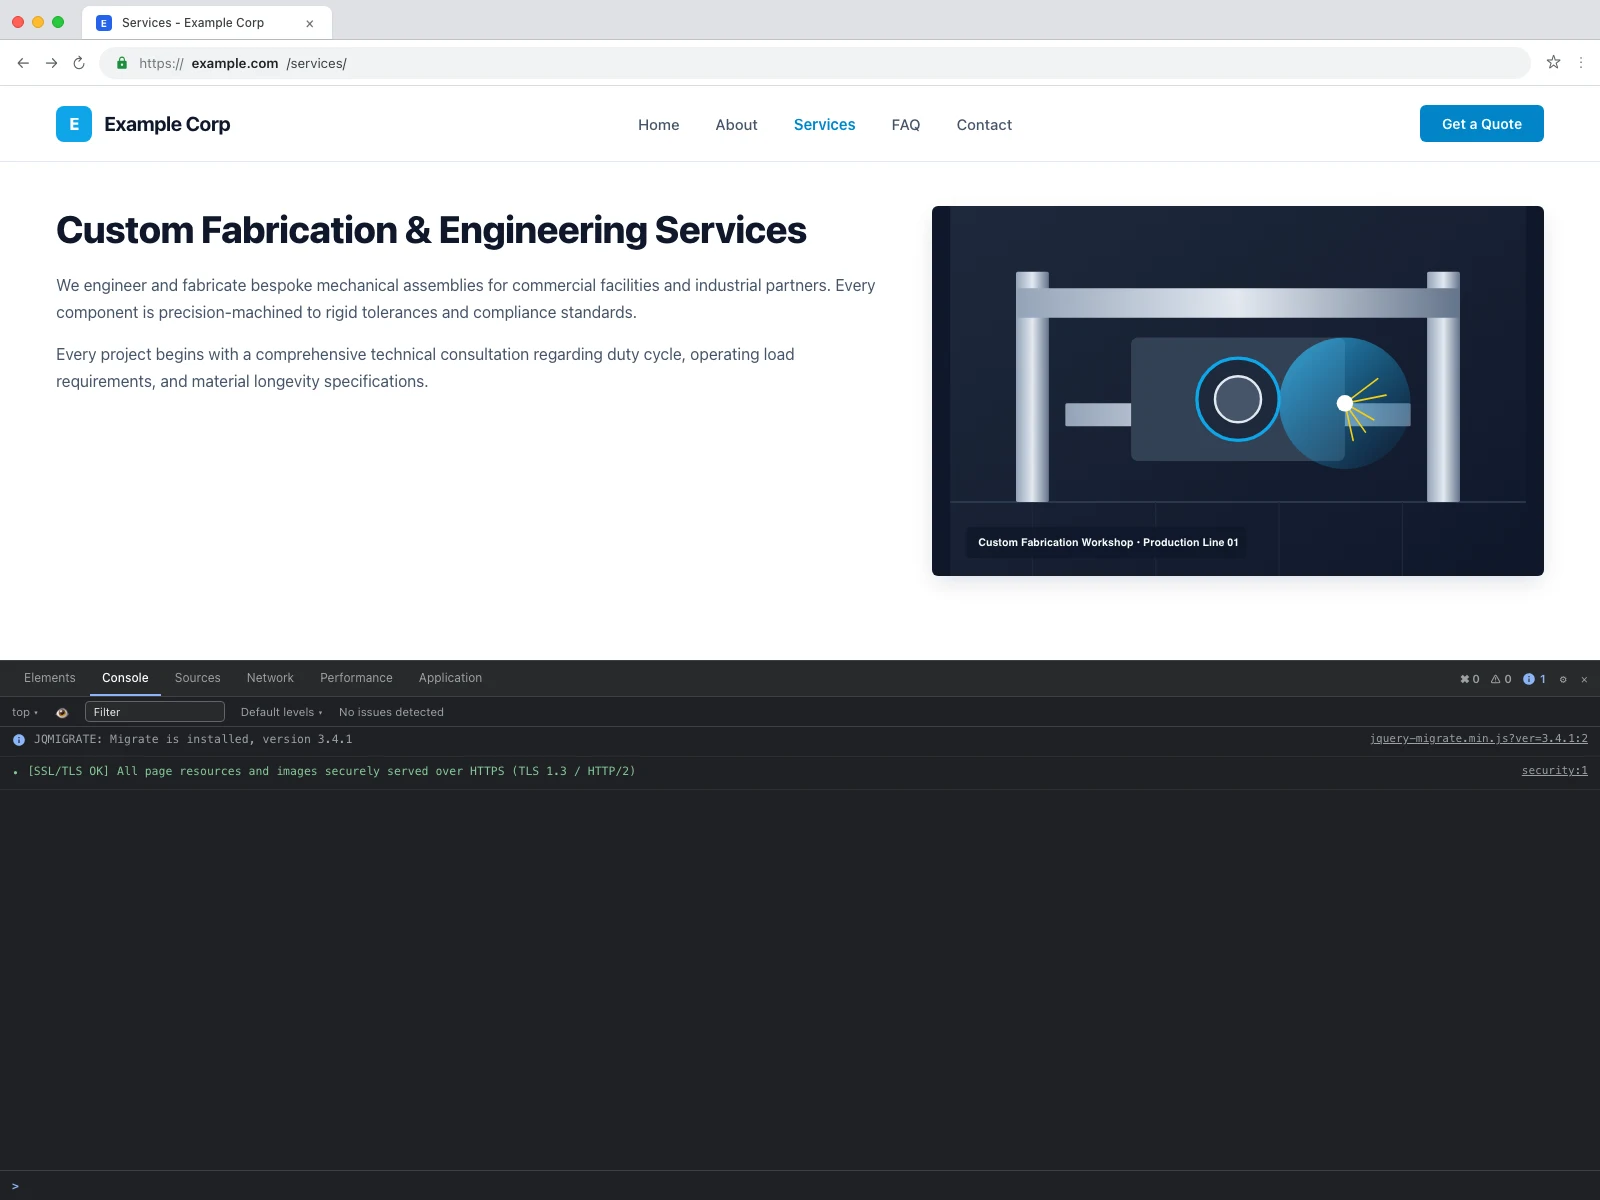Open jquery-migrate.min.js source link
Viewport: 1600px width, 1200px height.
pyautogui.click(x=1479, y=739)
